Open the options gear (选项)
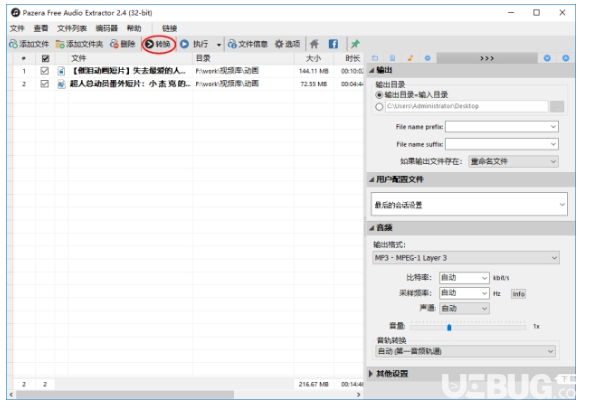The image size is (591, 408). pos(287,44)
